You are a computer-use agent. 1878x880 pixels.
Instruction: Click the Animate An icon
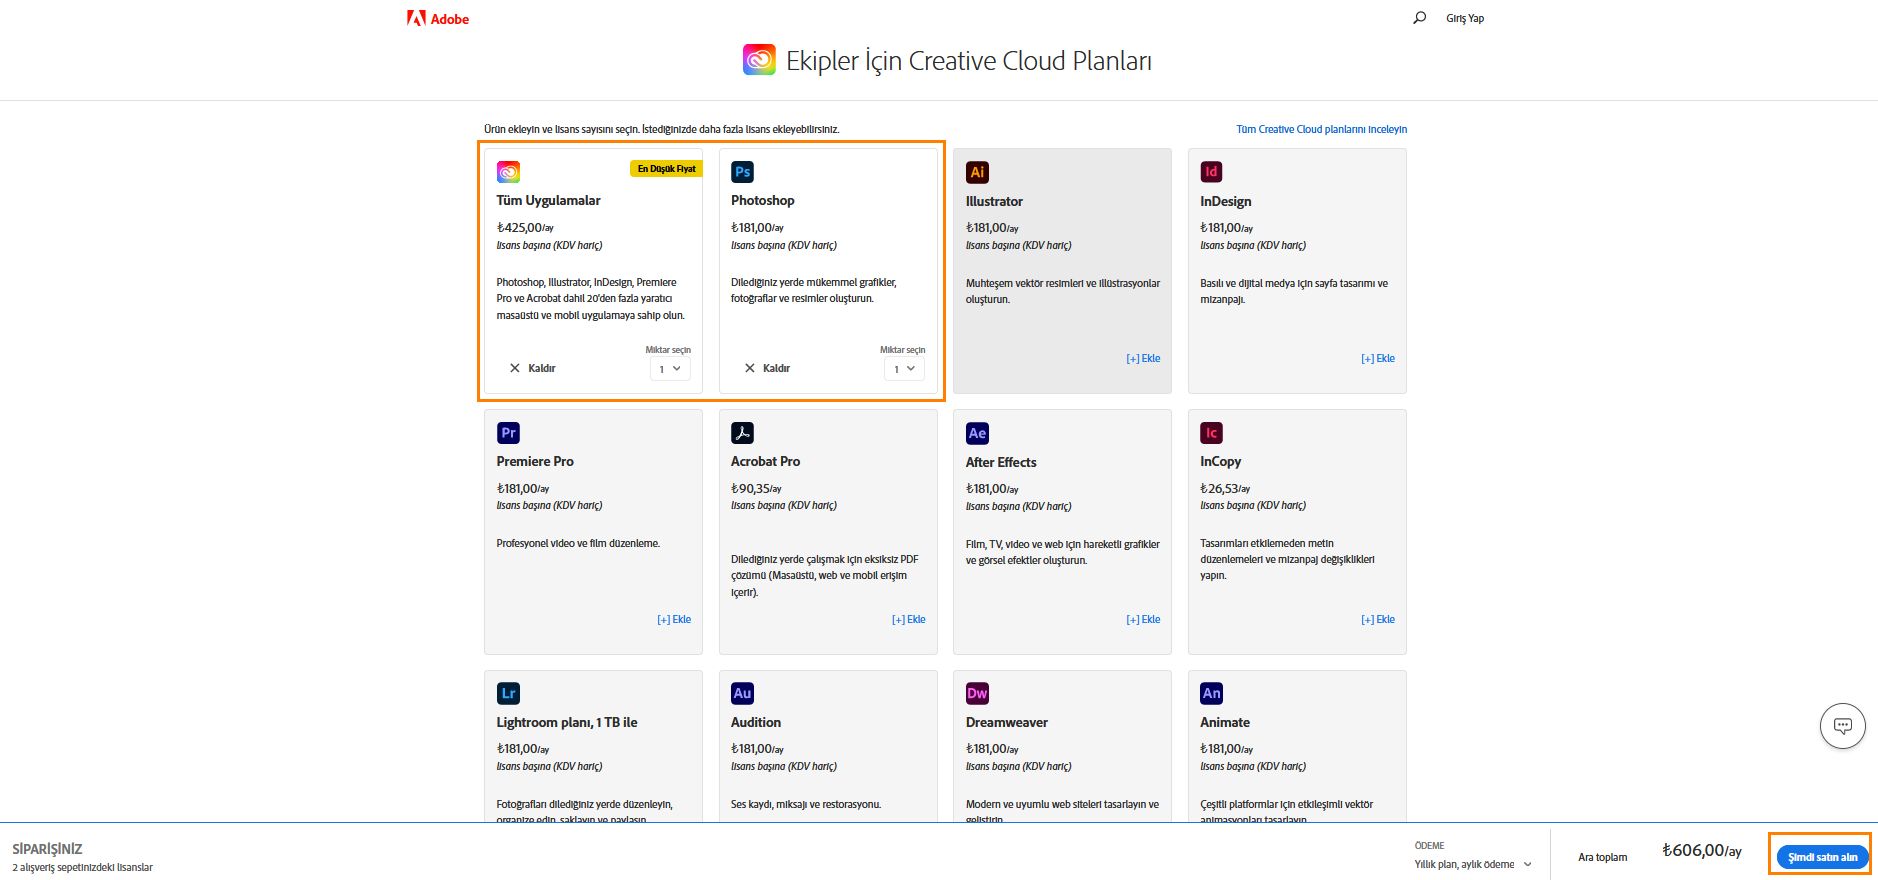[1211, 693]
